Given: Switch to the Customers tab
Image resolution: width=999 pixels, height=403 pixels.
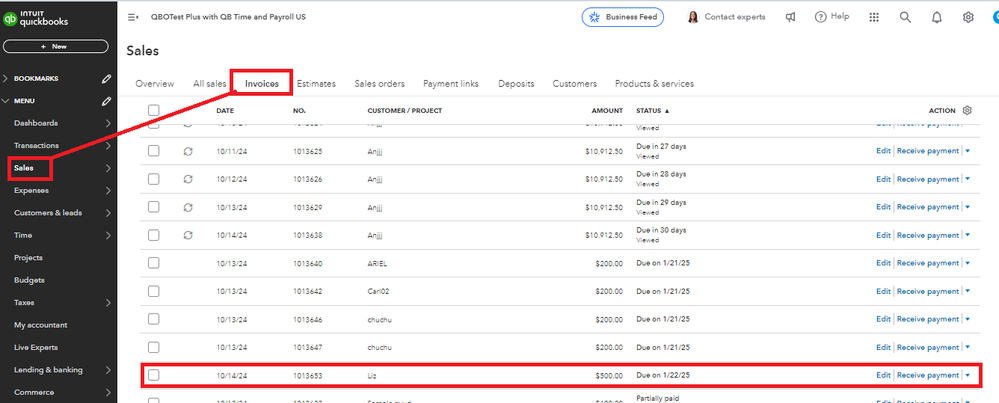Looking at the screenshot, I should tap(575, 83).
